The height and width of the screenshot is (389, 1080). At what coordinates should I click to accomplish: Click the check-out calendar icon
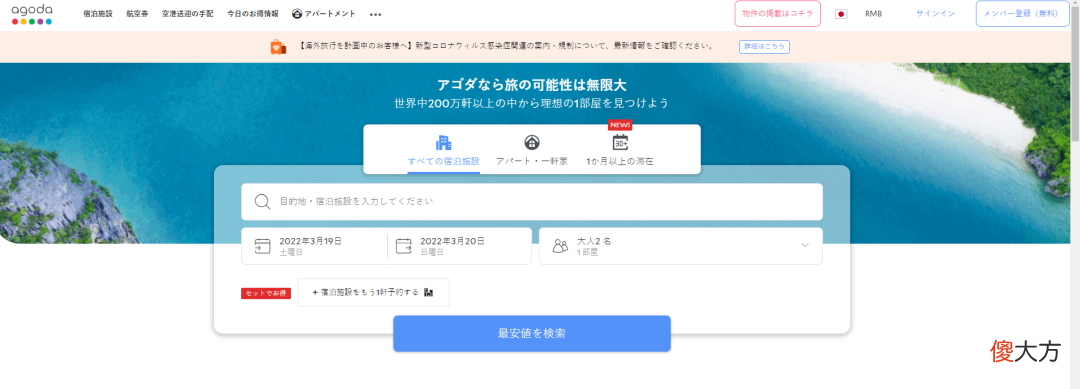(404, 246)
